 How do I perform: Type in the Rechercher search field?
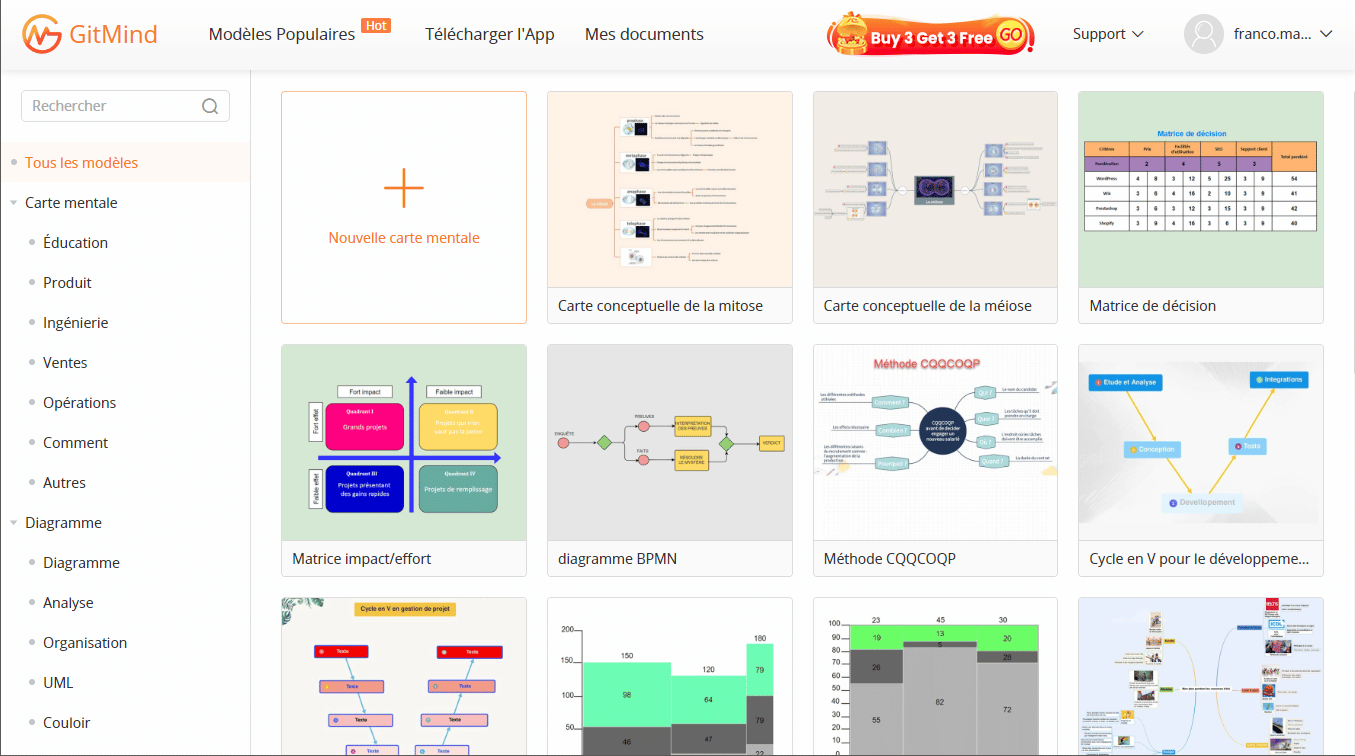click(110, 106)
